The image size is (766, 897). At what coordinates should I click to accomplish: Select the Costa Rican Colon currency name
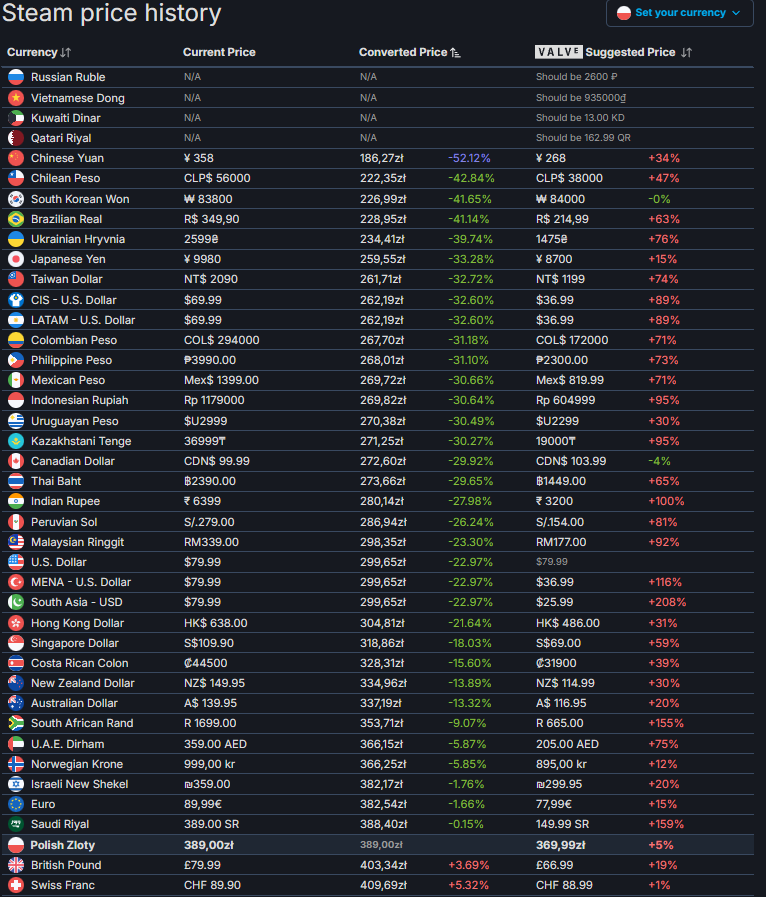tap(80, 663)
